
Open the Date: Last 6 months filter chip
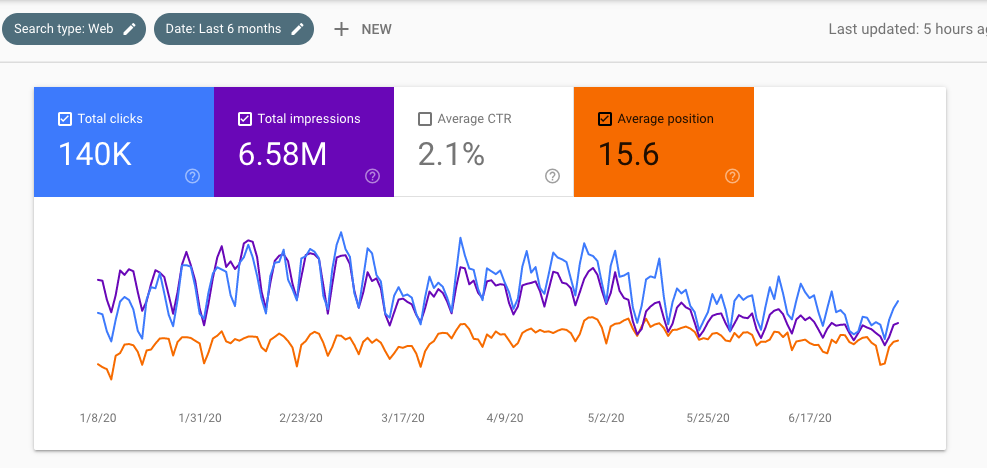234,29
